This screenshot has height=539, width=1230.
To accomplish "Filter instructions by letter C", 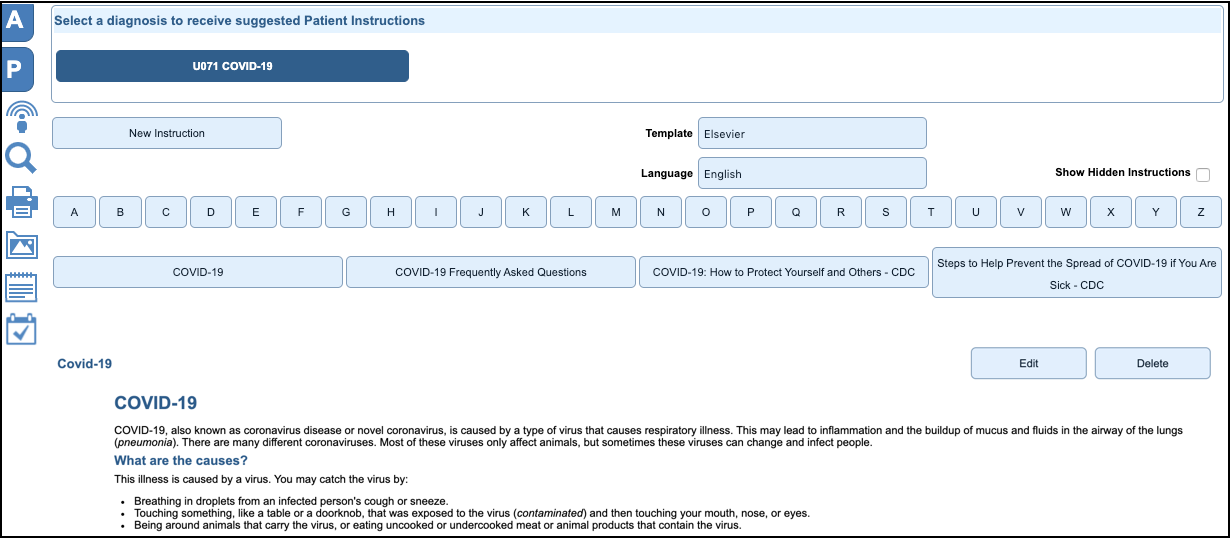I will [x=166, y=212].
